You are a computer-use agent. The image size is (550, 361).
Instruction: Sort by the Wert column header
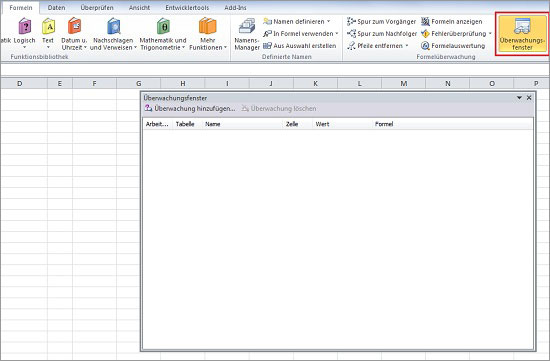pyautogui.click(x=342, y=124)
